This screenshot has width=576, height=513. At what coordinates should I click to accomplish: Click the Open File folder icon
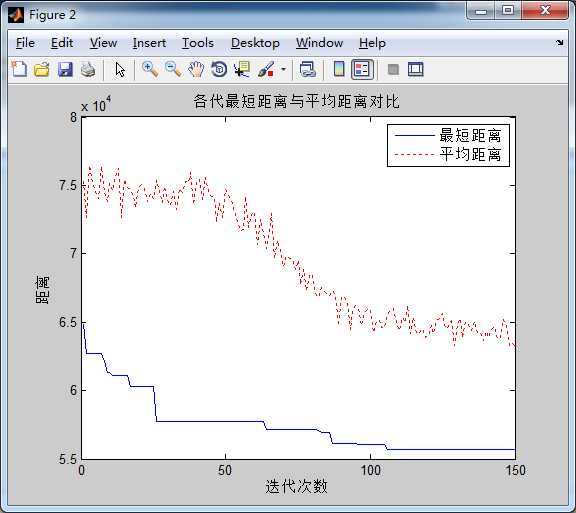tap(42, 69)
